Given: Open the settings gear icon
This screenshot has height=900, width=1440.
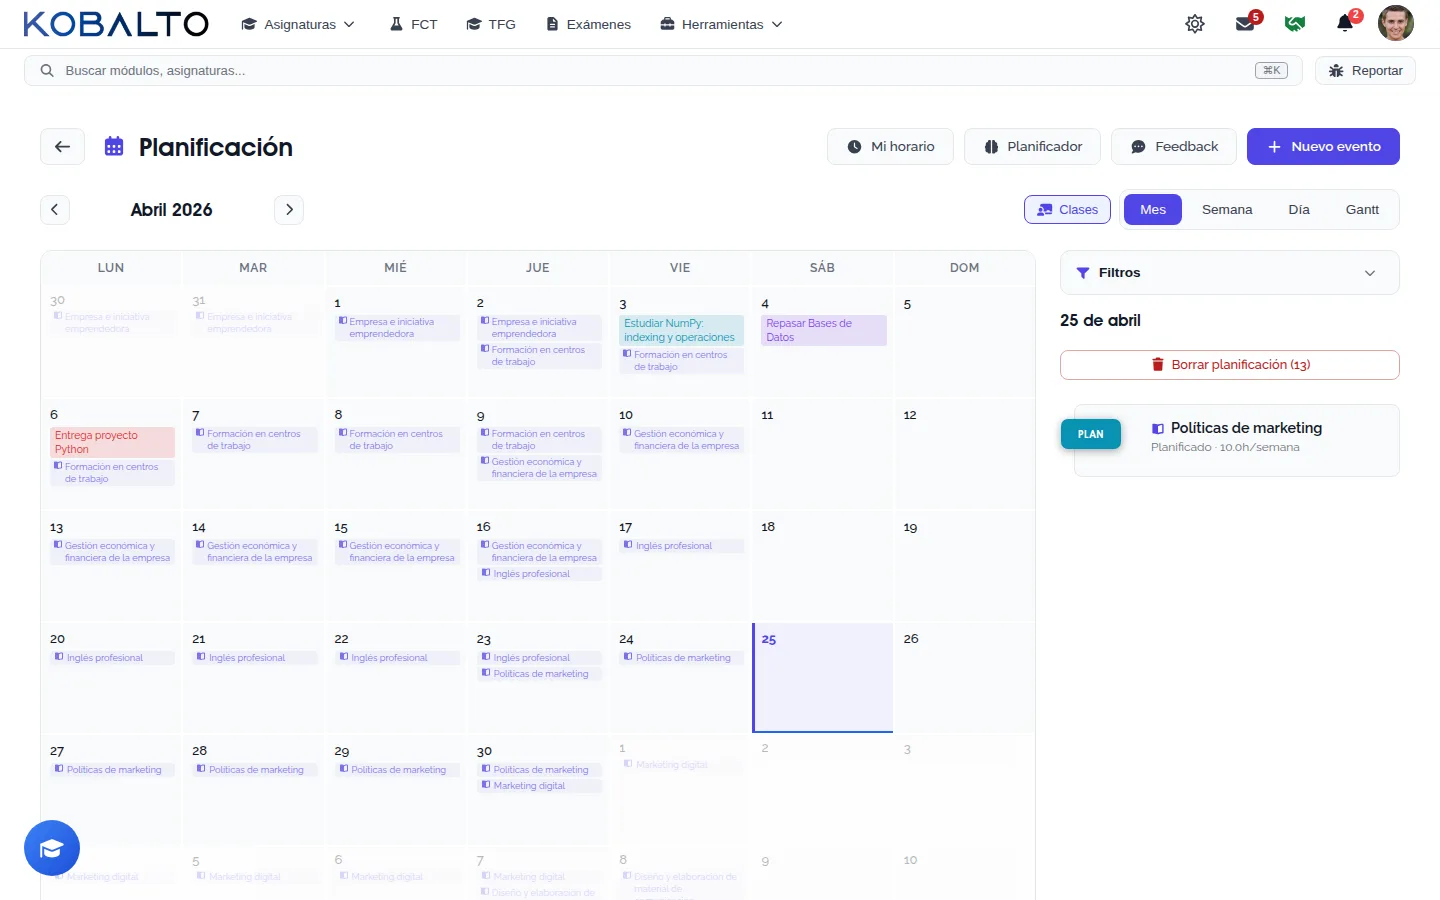Looking at the screenshot, I should tap(1195, 24).
